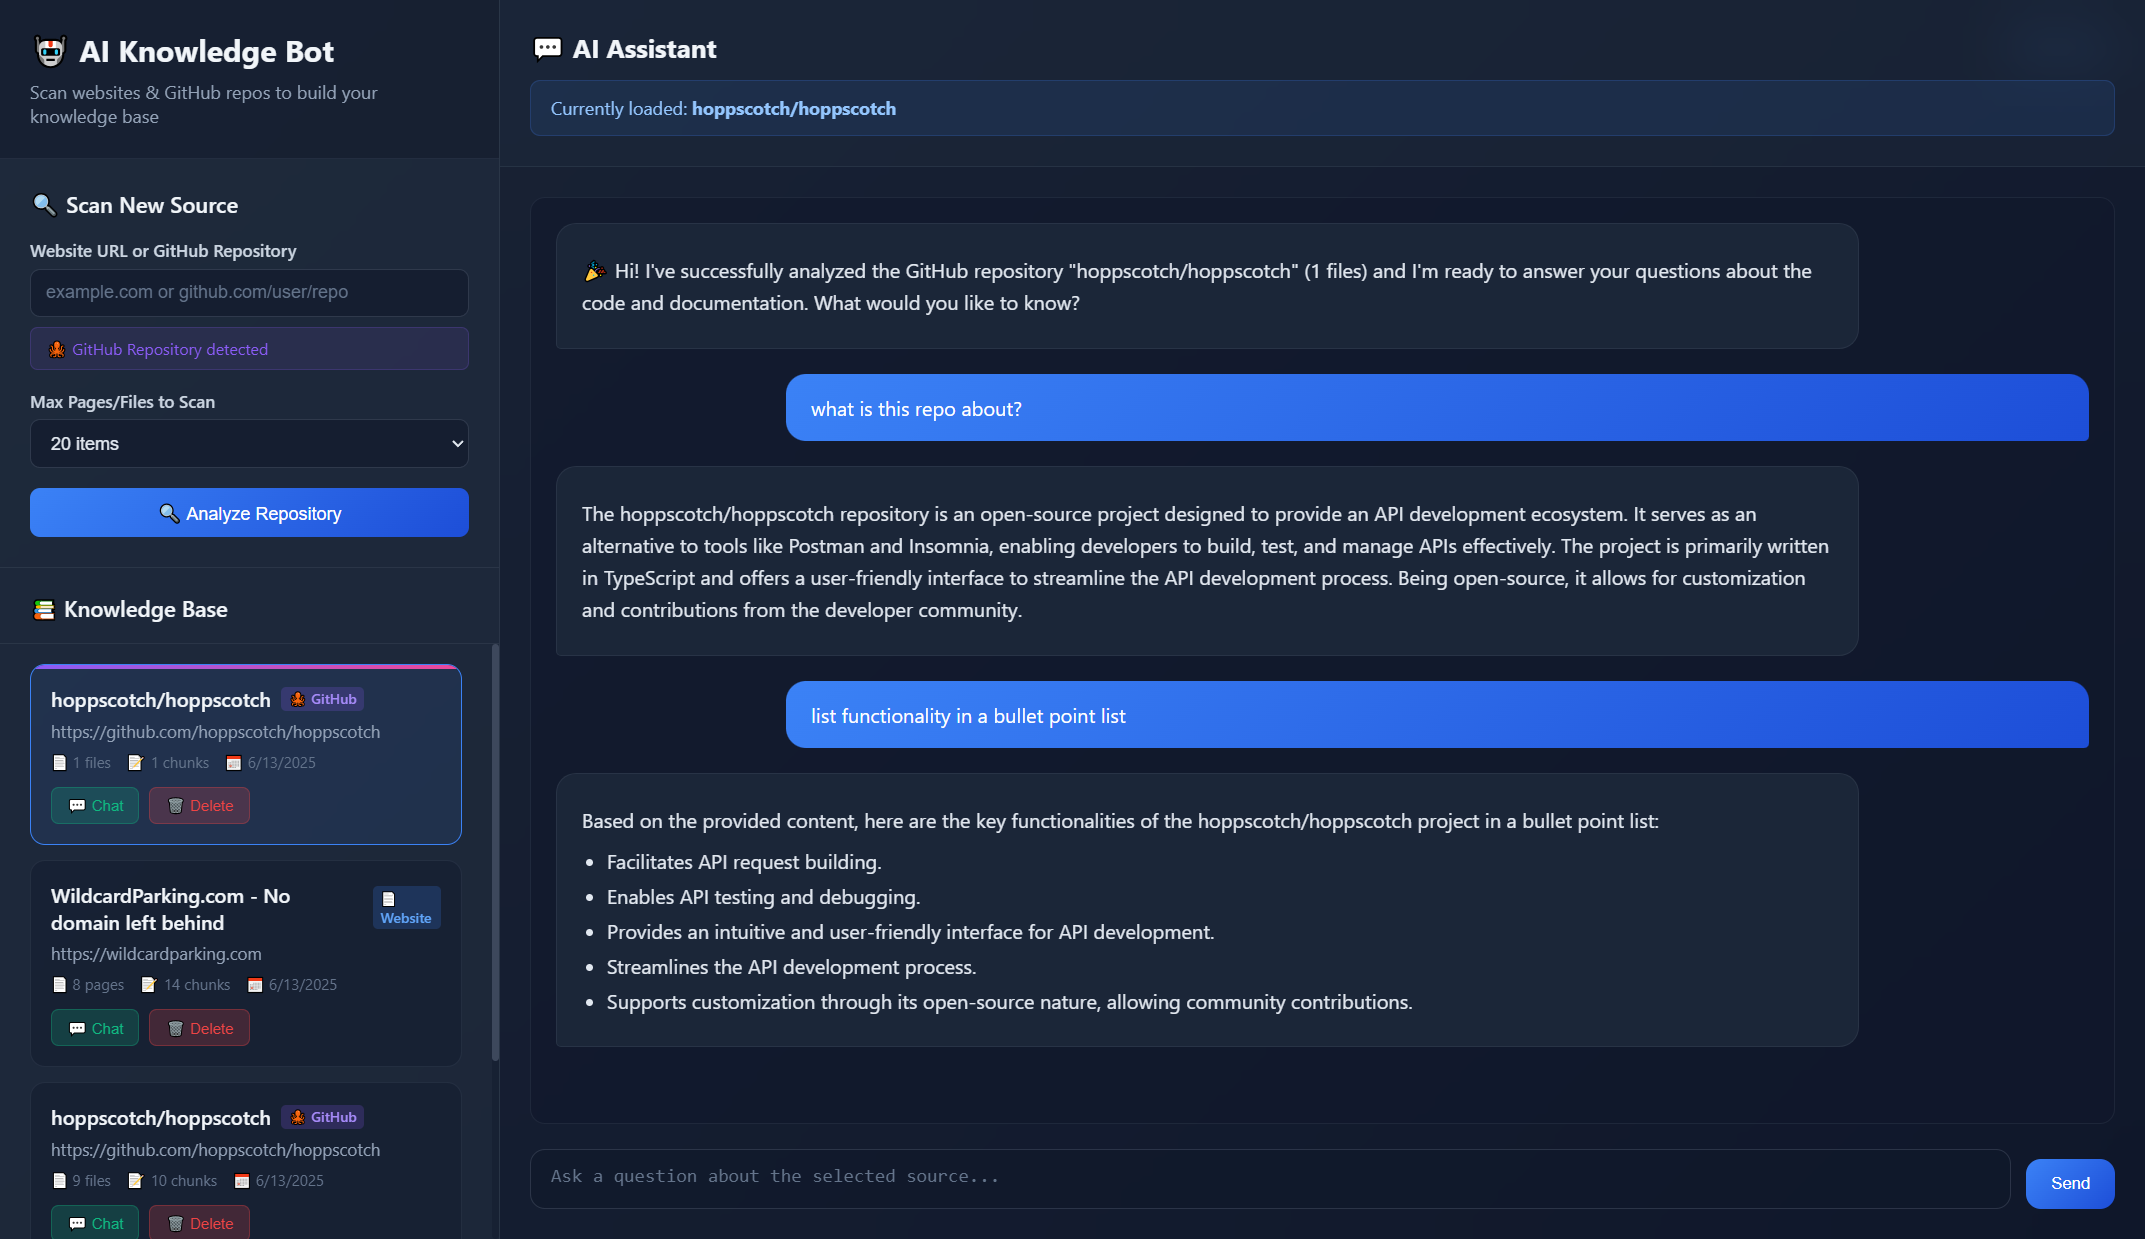Viewport: 2145px width, 1239px height.
Task: Click the chat bubble icon beside AI Assistant heading
Action: [547, 48]
